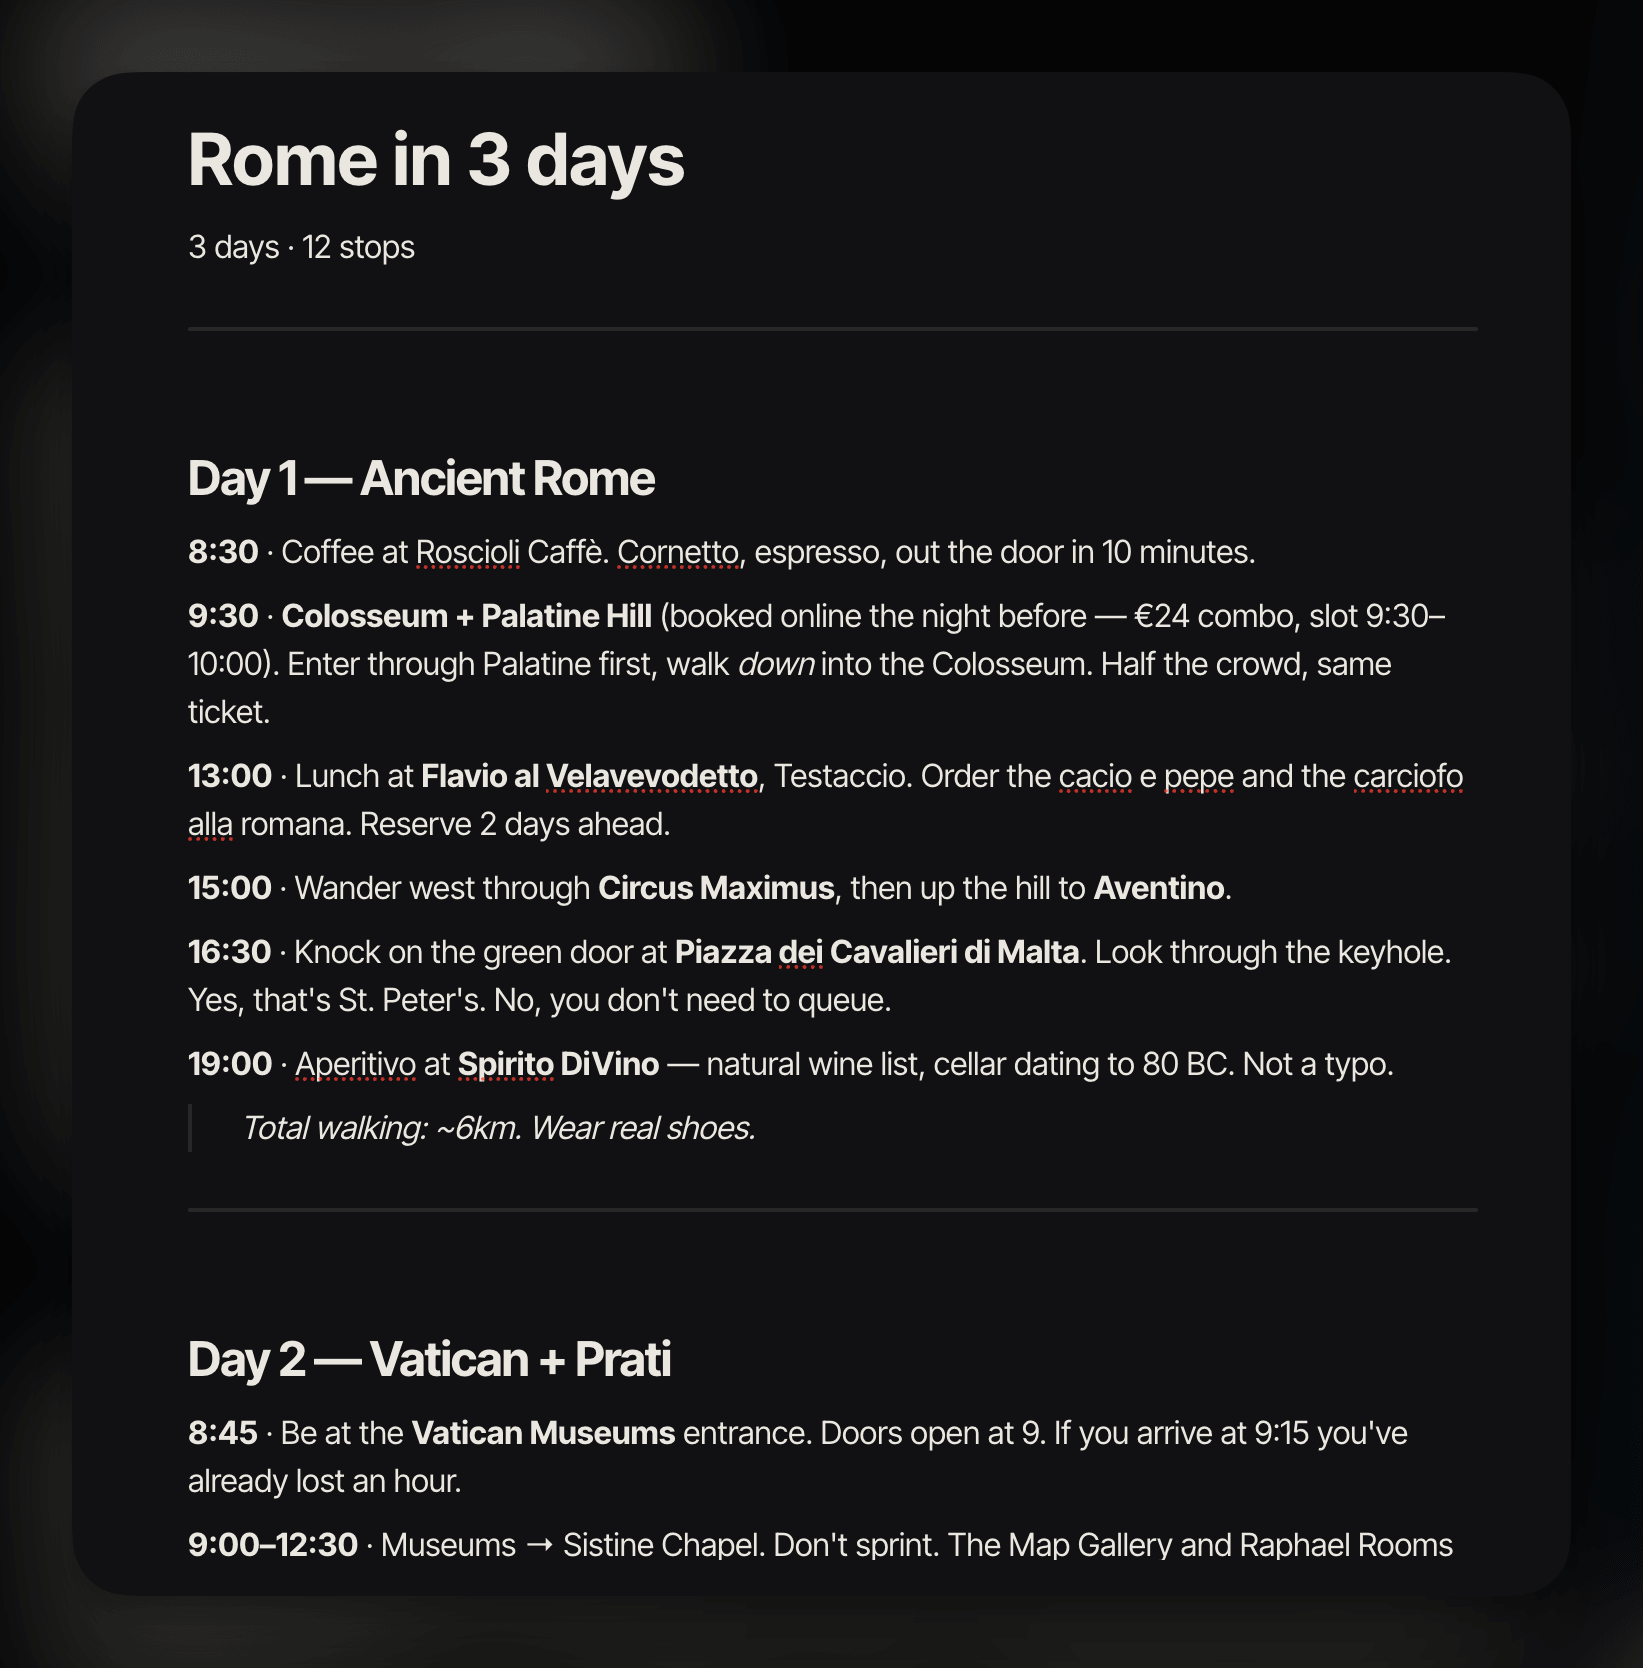The image size is (1643, 1668).
Task: Click the 'Rome in 3 days' title
Action: (436, 160)
